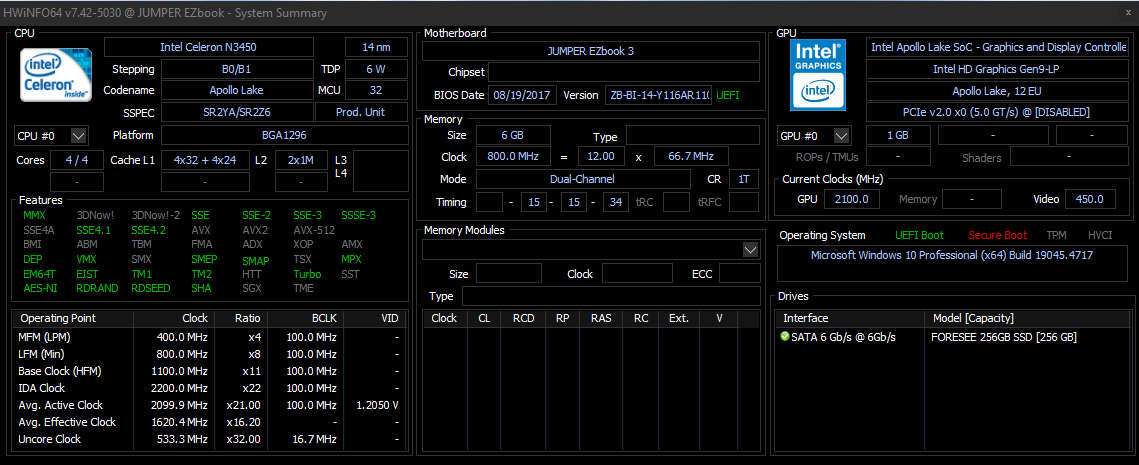Viewport: 1139px width, 465px height.
Task: Click the Interface column header in Drives
Action: pos(805,318)
